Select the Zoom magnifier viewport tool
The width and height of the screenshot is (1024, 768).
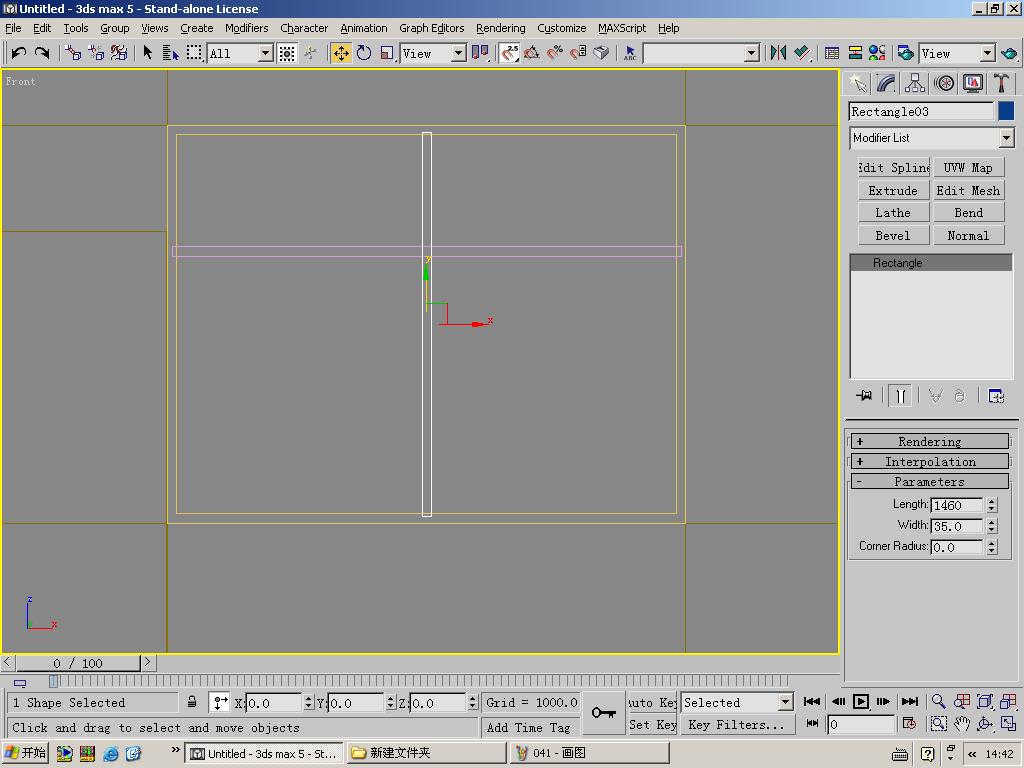coord(938,702)
